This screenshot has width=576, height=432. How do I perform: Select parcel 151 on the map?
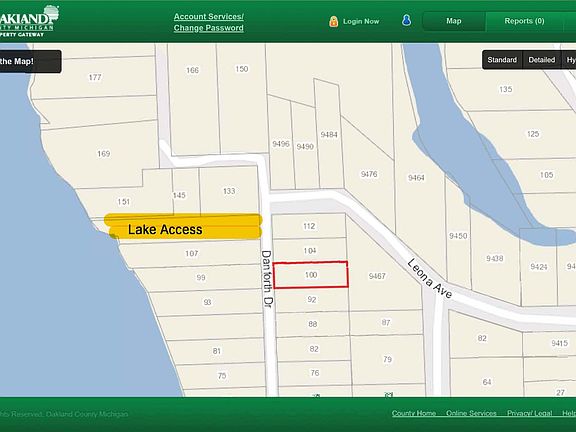(x=123, y=202)
